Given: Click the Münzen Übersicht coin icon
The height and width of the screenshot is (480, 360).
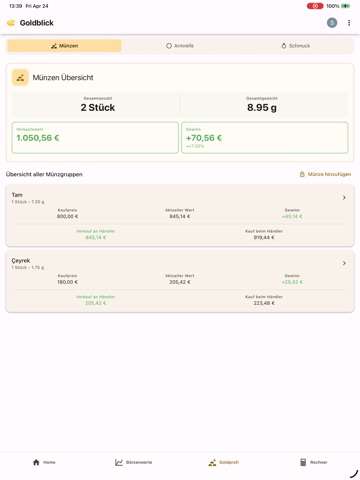Looking at the screenshot, I should pos(20,78).
